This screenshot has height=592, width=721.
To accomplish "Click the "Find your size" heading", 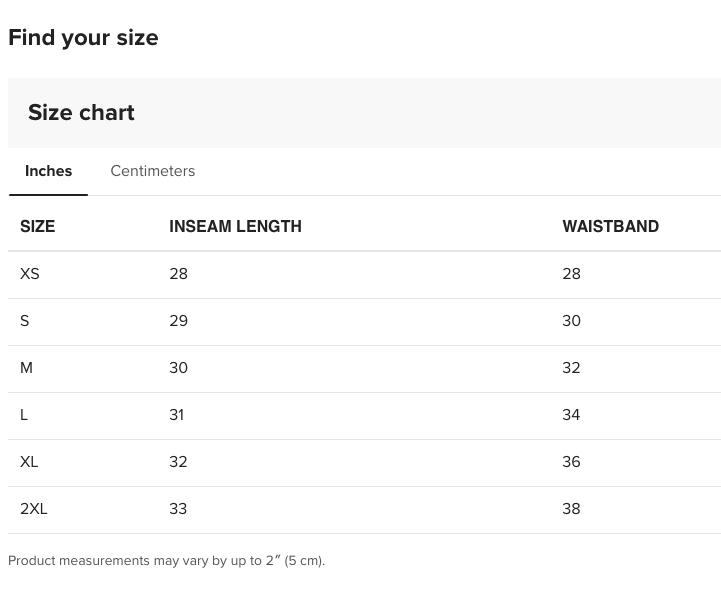I will coord(83,38).
